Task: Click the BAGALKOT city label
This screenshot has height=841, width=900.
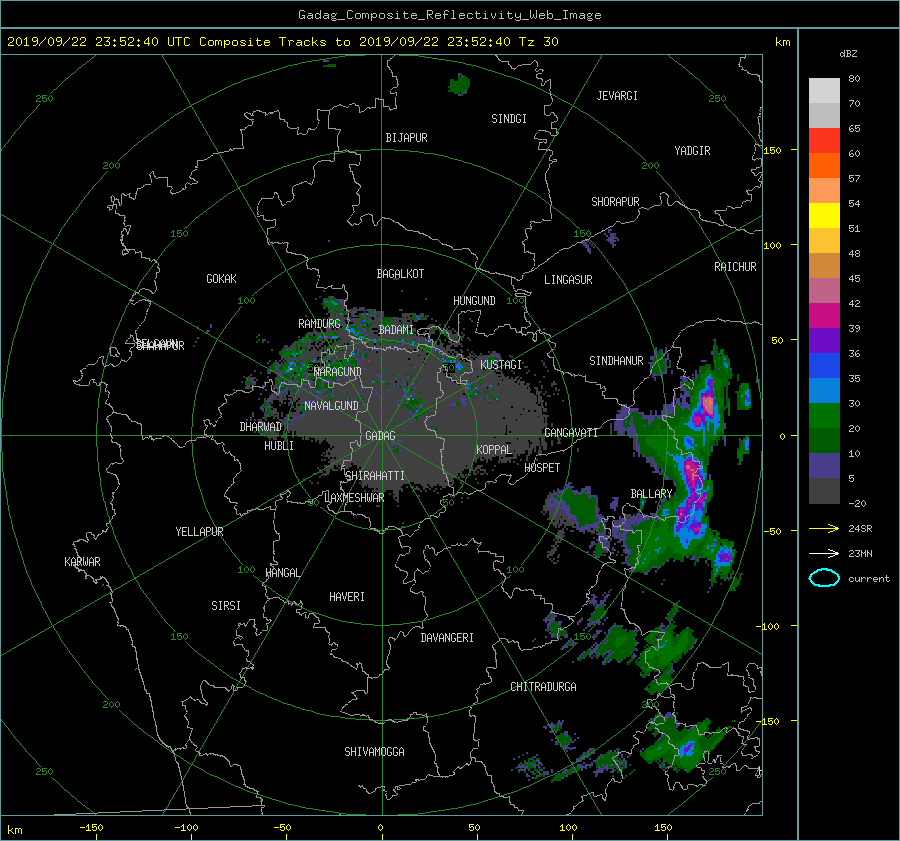Action: [400, 274]
